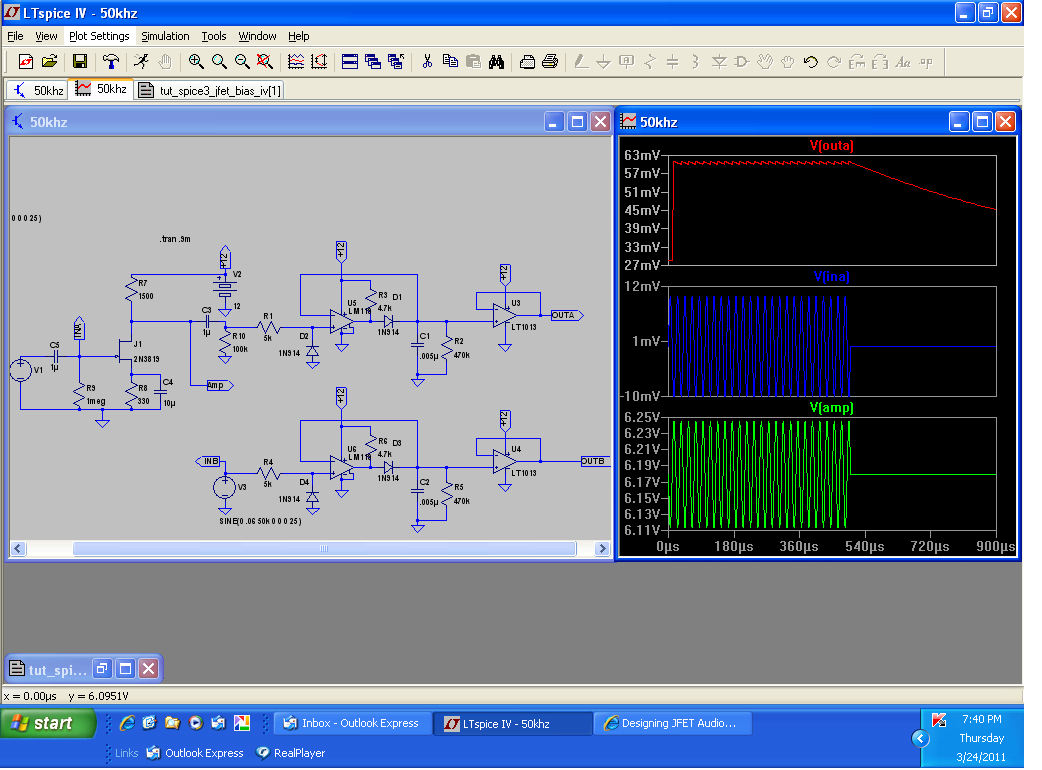Open the Help menu

(x=298, y=36)
